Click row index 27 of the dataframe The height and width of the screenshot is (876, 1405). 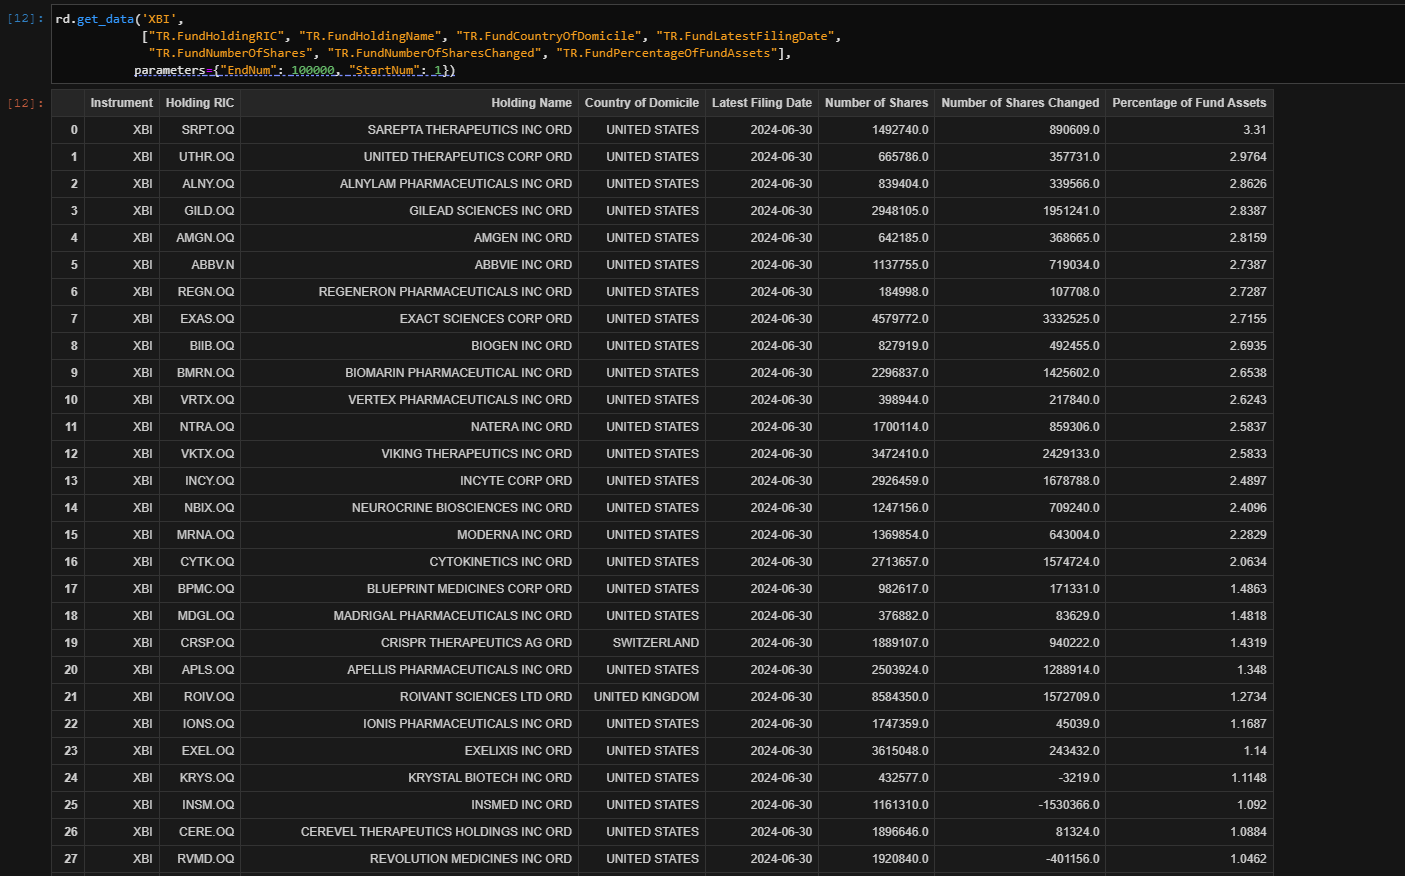pos(71,859)
